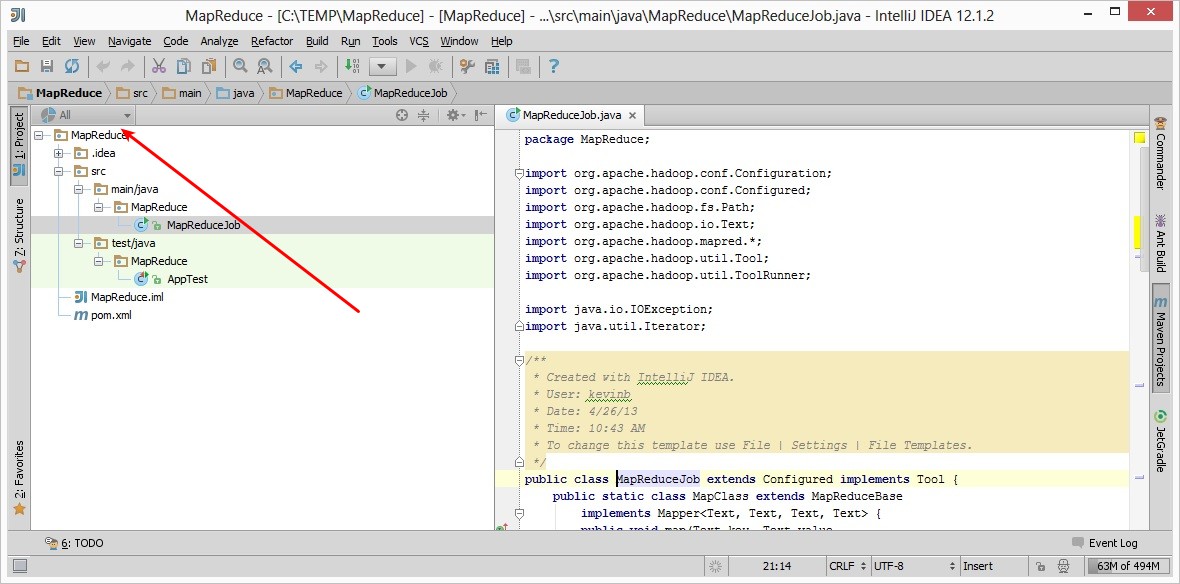Click the main breadcrumb in navigation bar
Image resolution: width=1180 pixels, height=584 pixels.
tap(182, 93)
